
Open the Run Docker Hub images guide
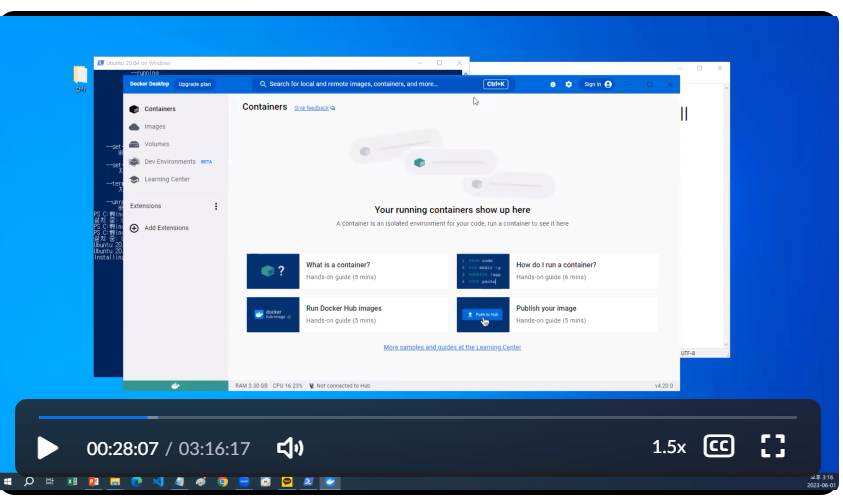(348, 315)
